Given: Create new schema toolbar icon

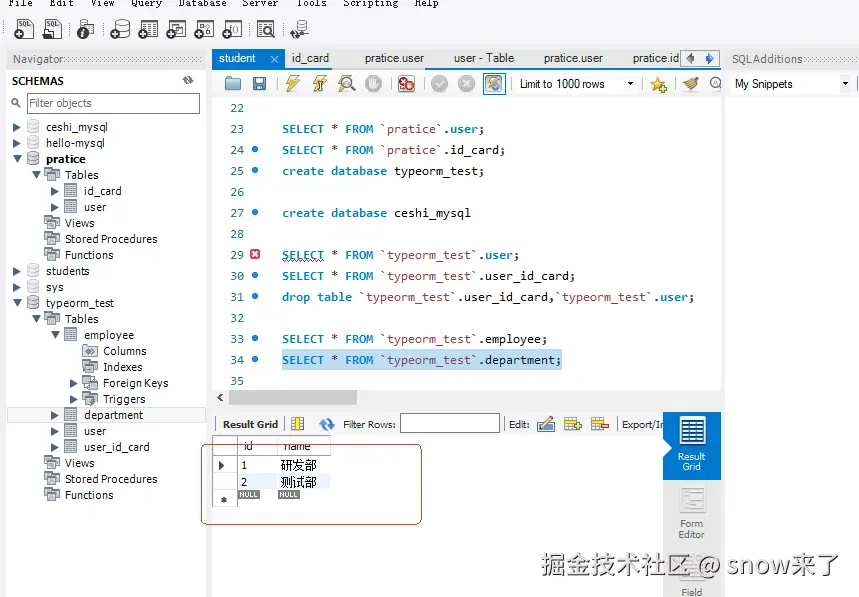Looking at the screenshot, I should [120, 30].
